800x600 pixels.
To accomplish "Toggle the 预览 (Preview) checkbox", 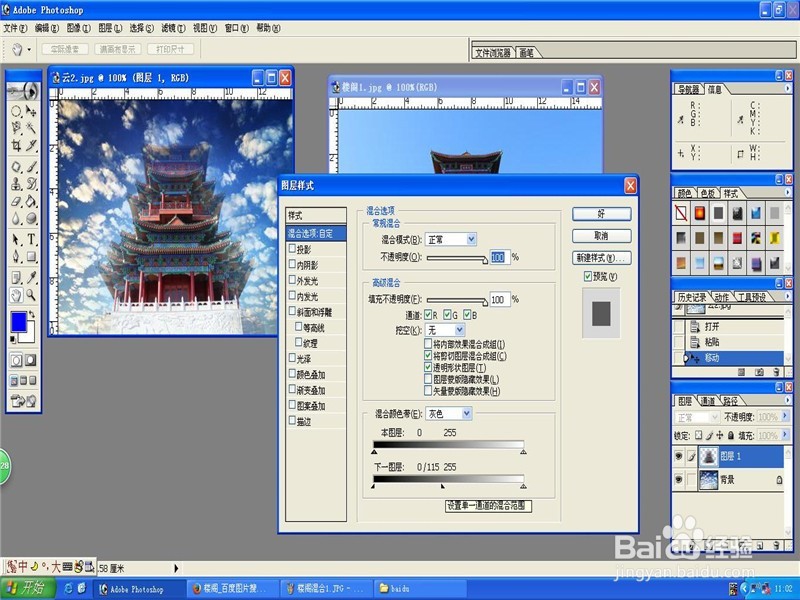I will tap(588, 276).
